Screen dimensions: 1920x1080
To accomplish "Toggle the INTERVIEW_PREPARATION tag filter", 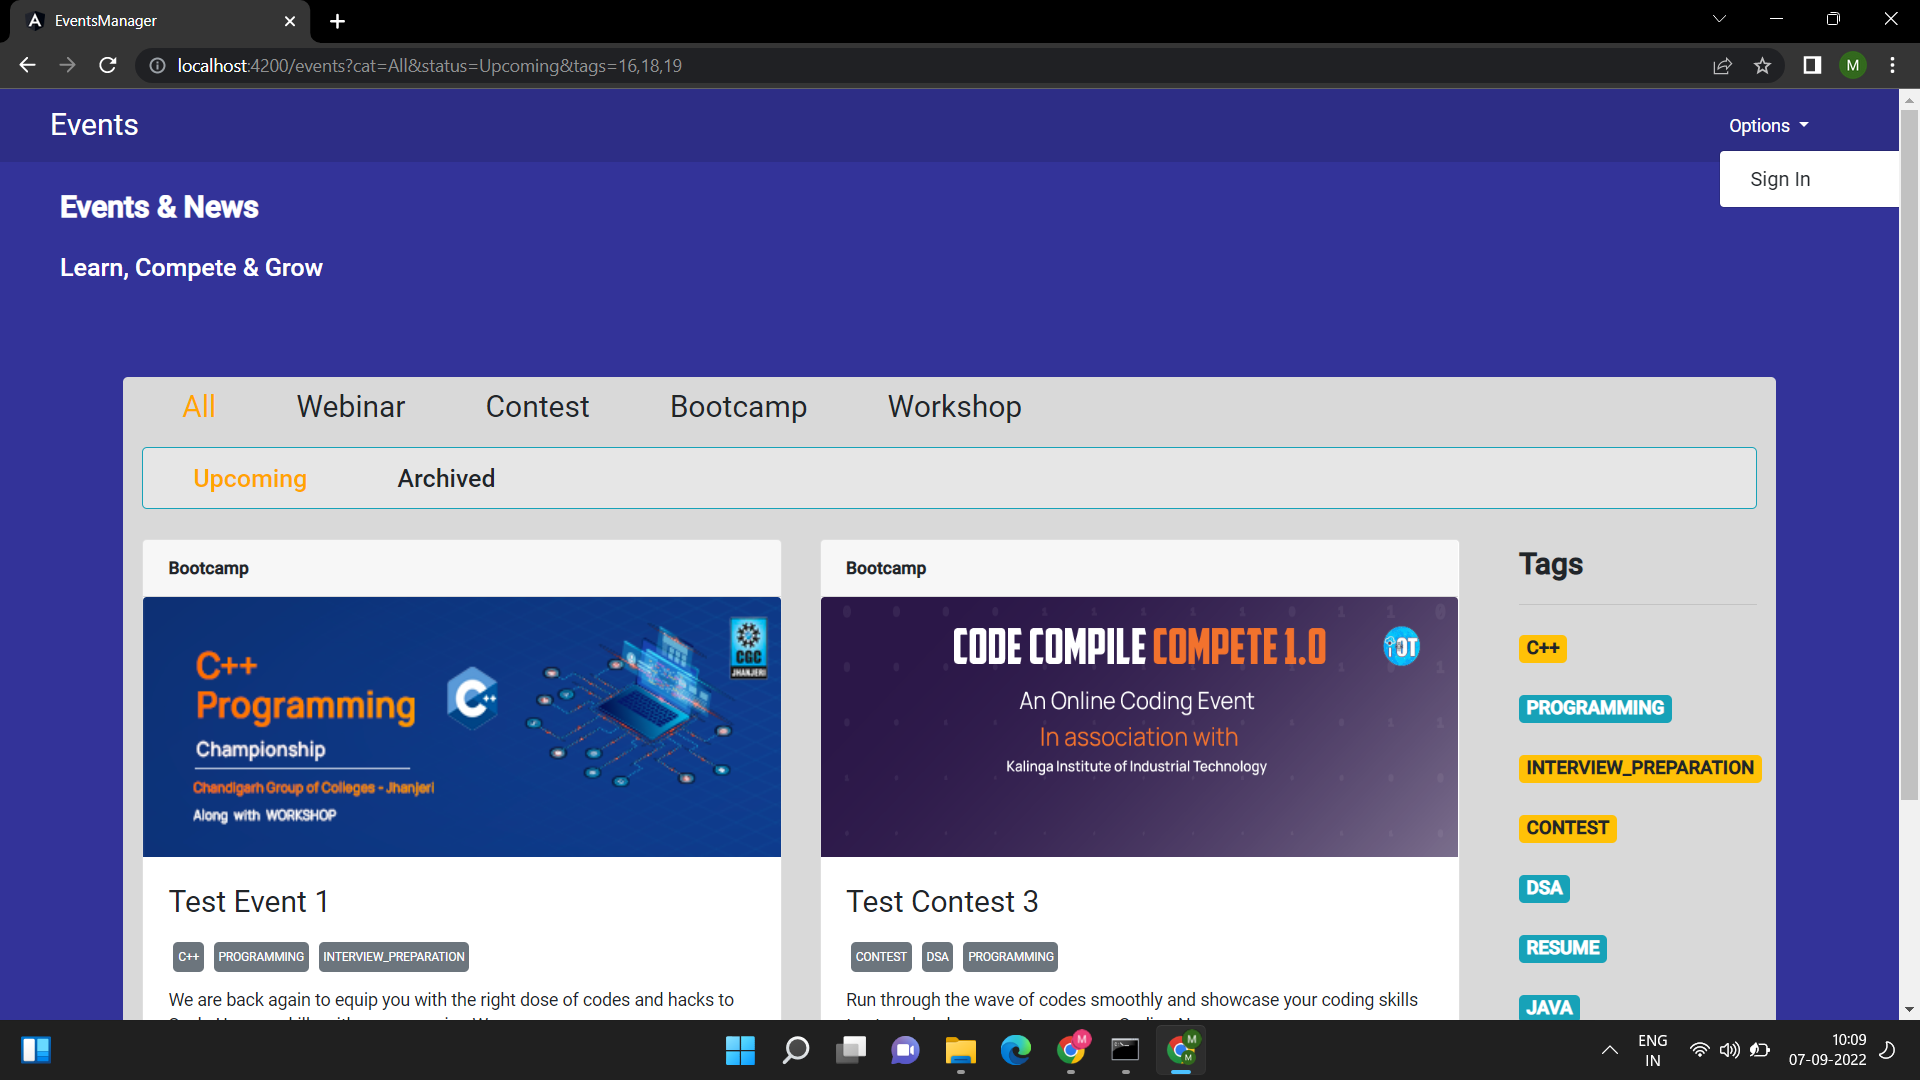I will pyautogui.click(x=1639, y=768).
